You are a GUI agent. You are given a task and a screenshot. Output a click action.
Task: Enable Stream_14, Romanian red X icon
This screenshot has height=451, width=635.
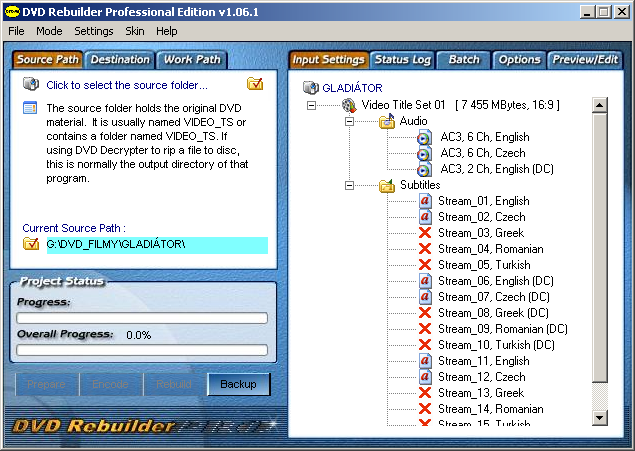(x=425, y=409)
